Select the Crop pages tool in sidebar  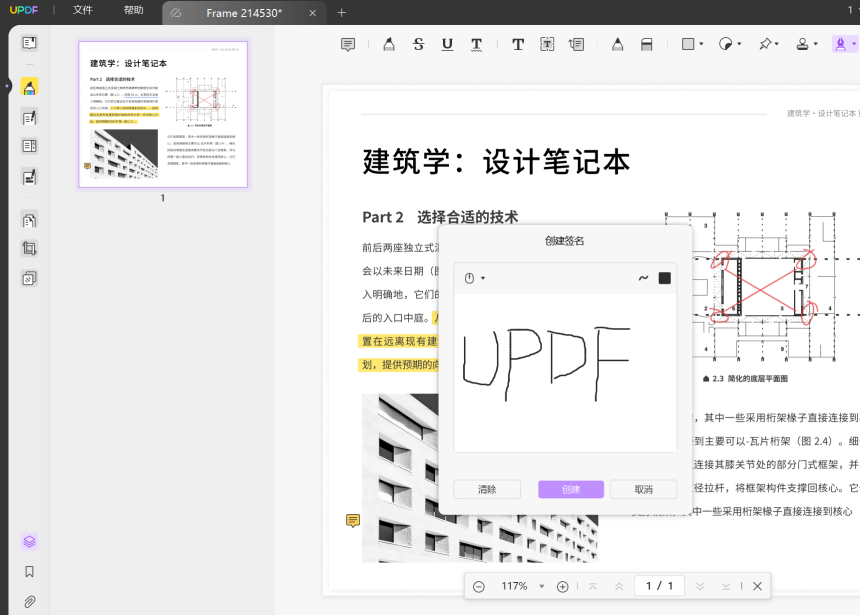pos(29,249)
